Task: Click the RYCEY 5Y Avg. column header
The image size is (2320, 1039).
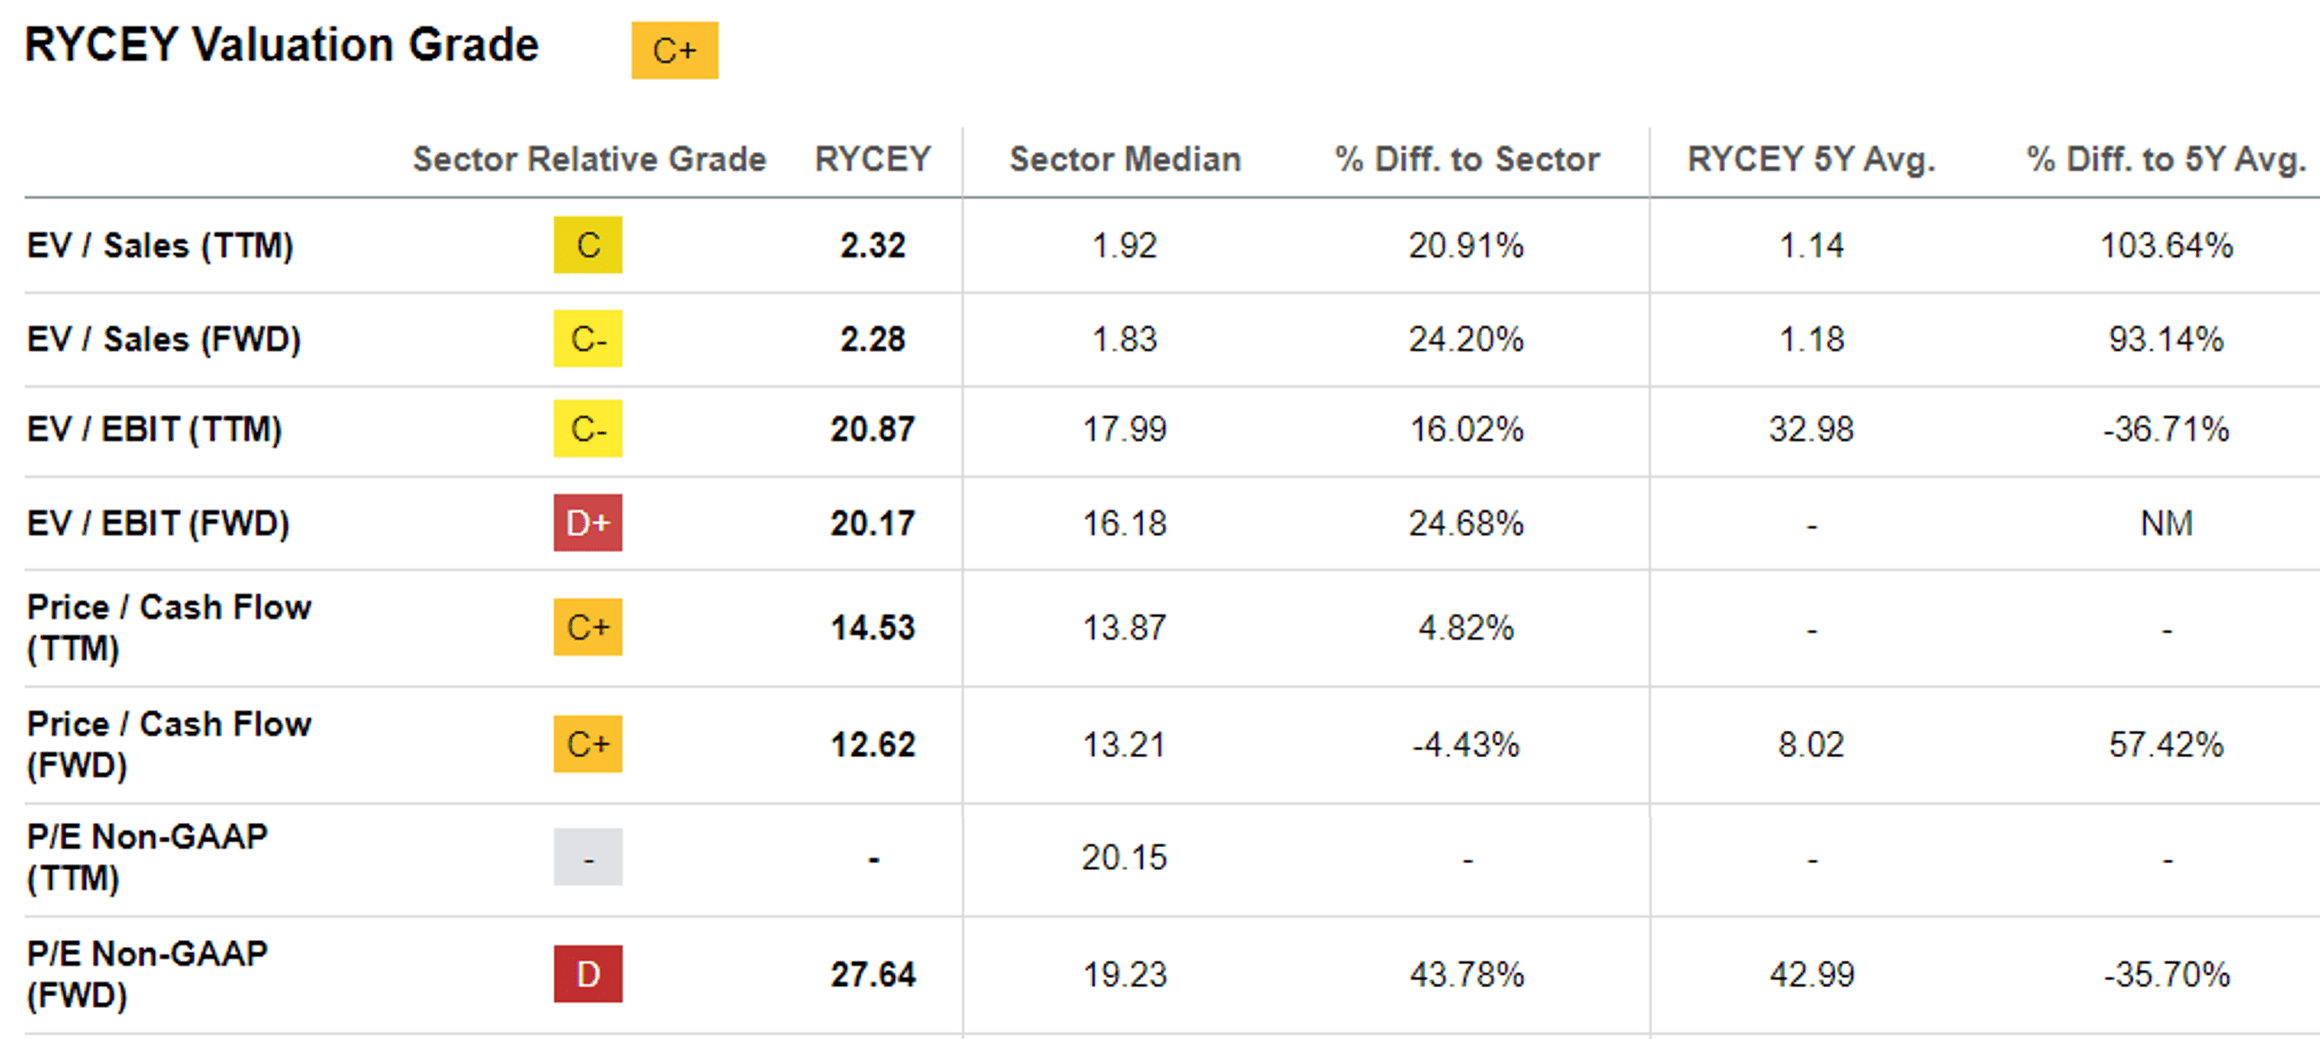Action: pyautogui.click(x=1811, y=159)
